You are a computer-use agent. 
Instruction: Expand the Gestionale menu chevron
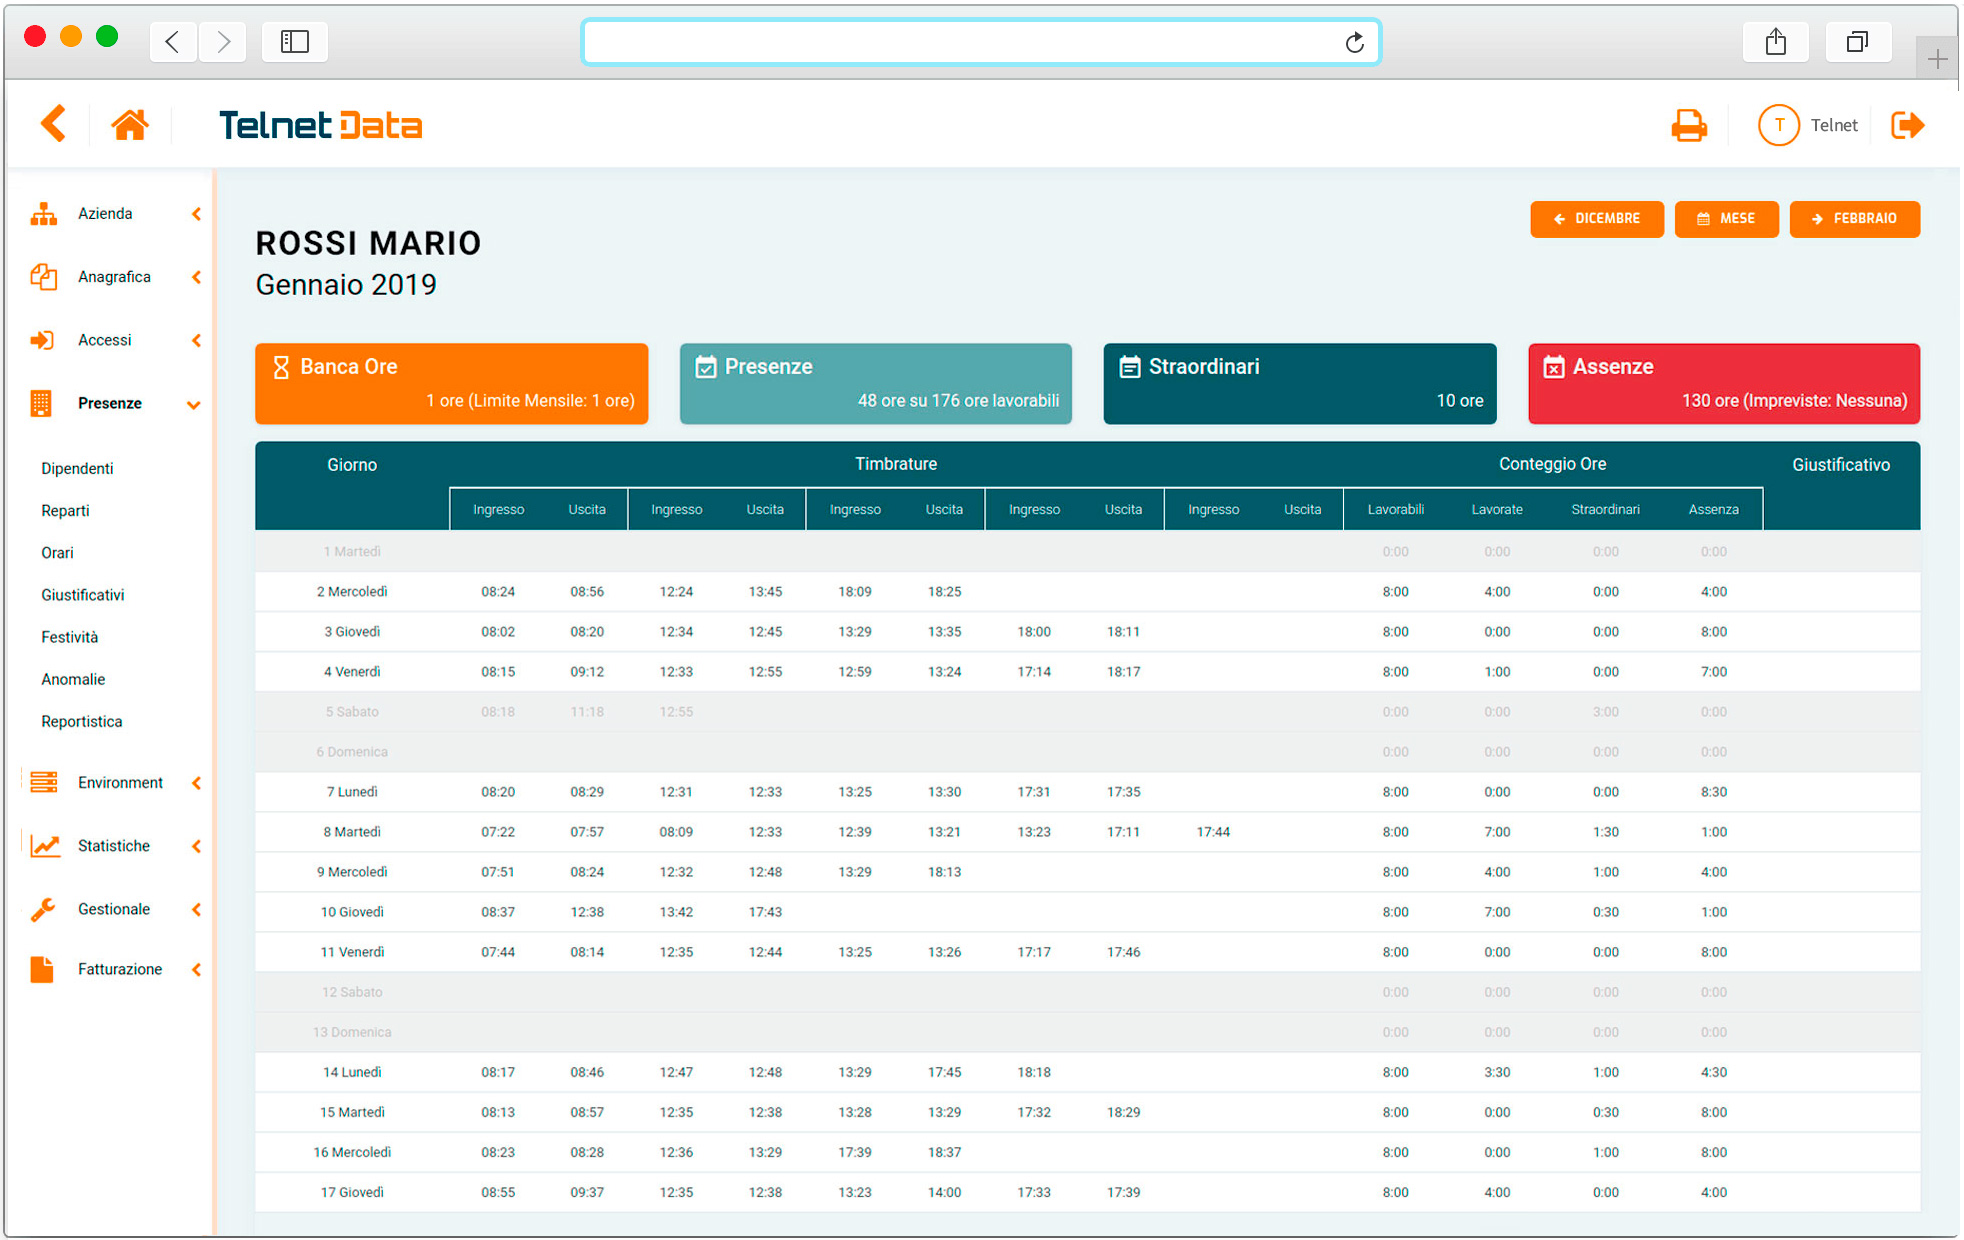(x=197, y=909)
